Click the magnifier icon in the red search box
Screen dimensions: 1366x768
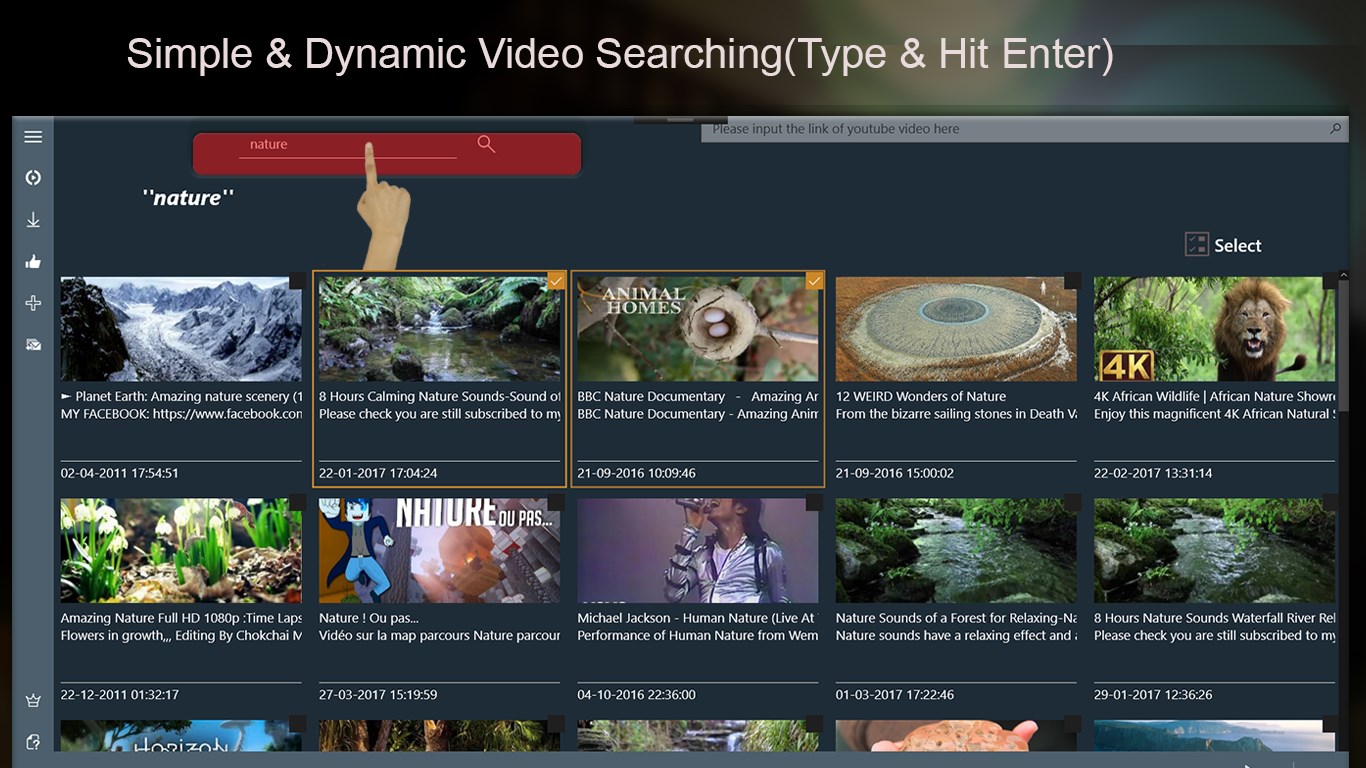tap(486, 144)
